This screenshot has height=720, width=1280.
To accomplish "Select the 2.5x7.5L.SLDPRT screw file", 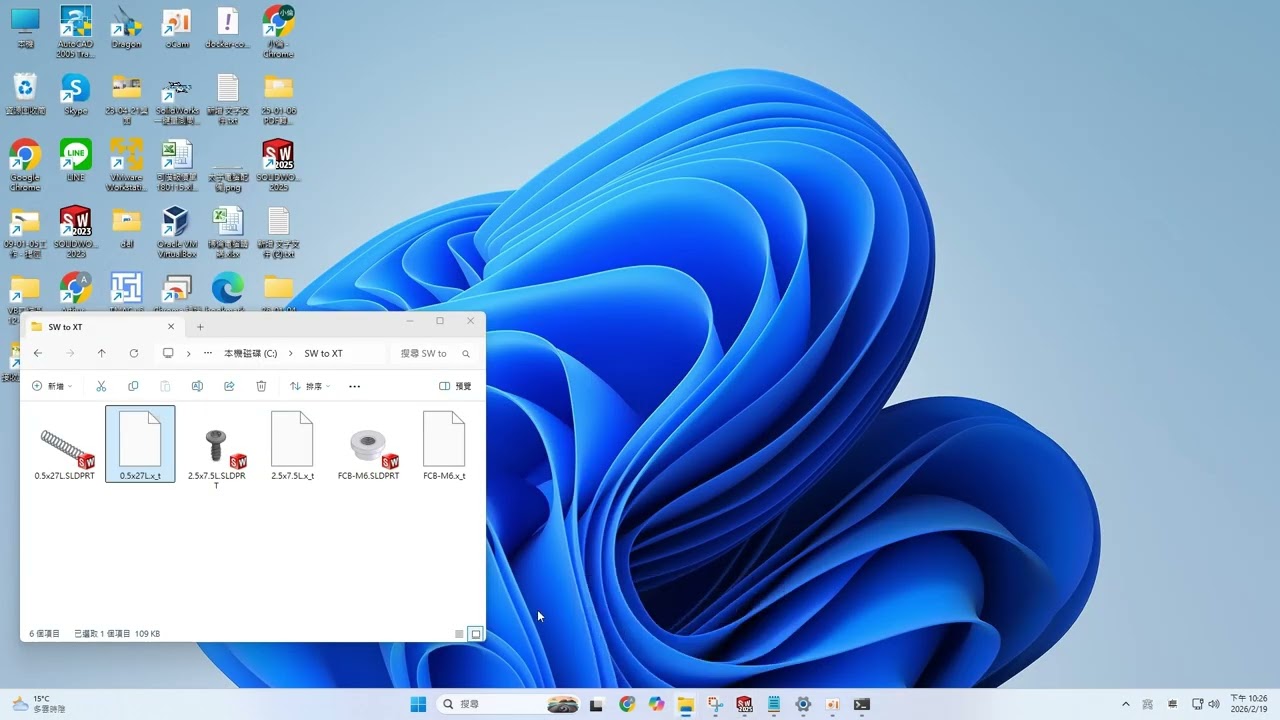I will click(x=217, y=449).
